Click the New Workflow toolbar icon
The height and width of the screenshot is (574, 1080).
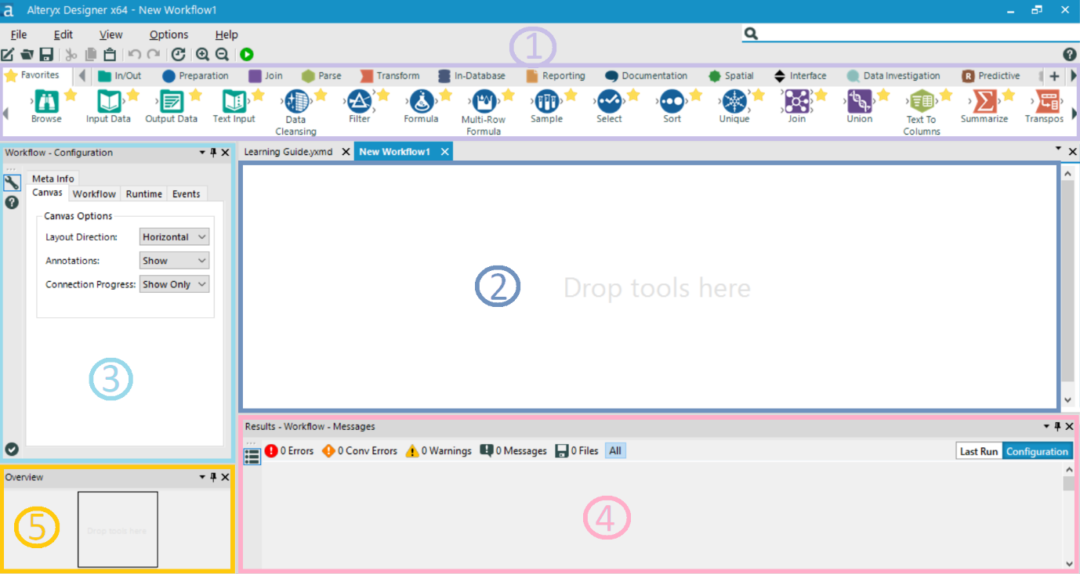tap(8, 54)
